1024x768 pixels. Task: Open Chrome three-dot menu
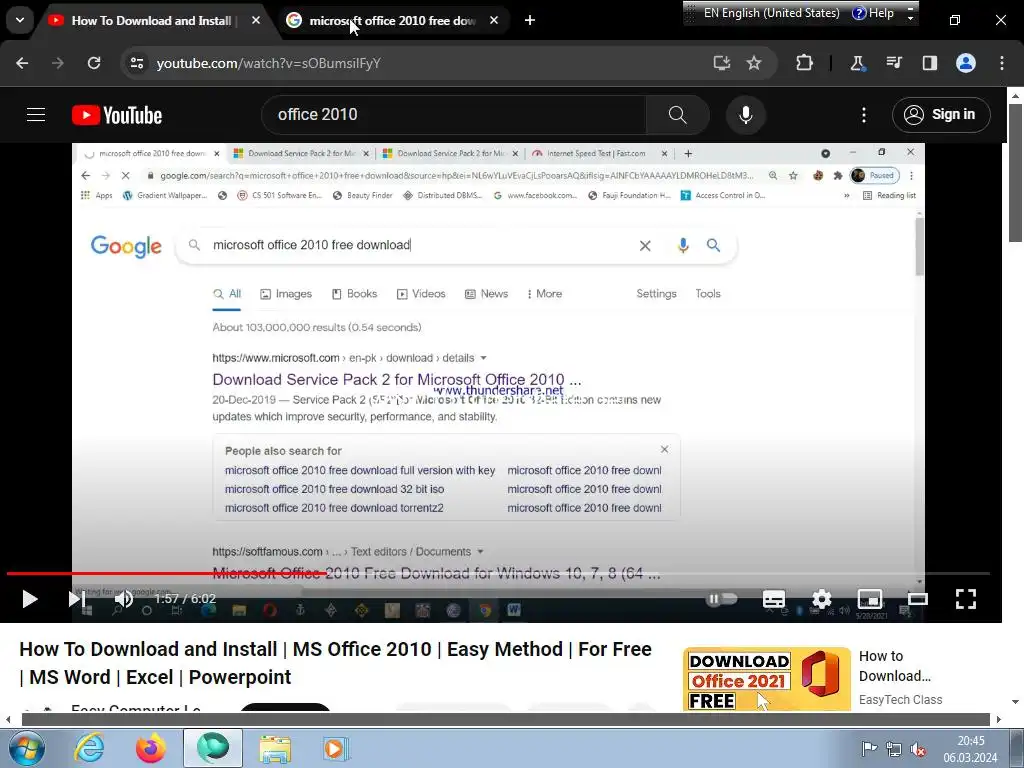coord(1002,63)
